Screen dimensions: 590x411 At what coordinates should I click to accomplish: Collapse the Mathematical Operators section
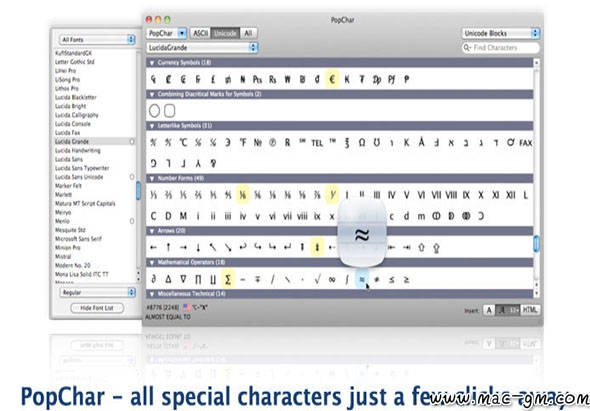pos(152,262)
